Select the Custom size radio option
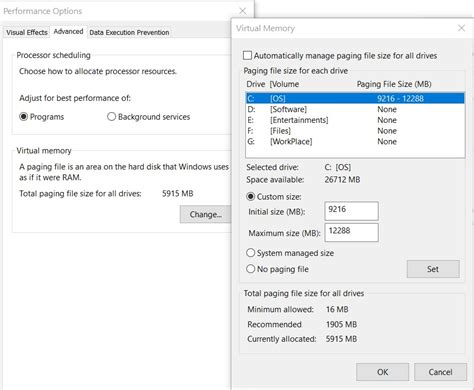Image resolution: width=474 pixels, height=390 pixels. pos(251,197)
